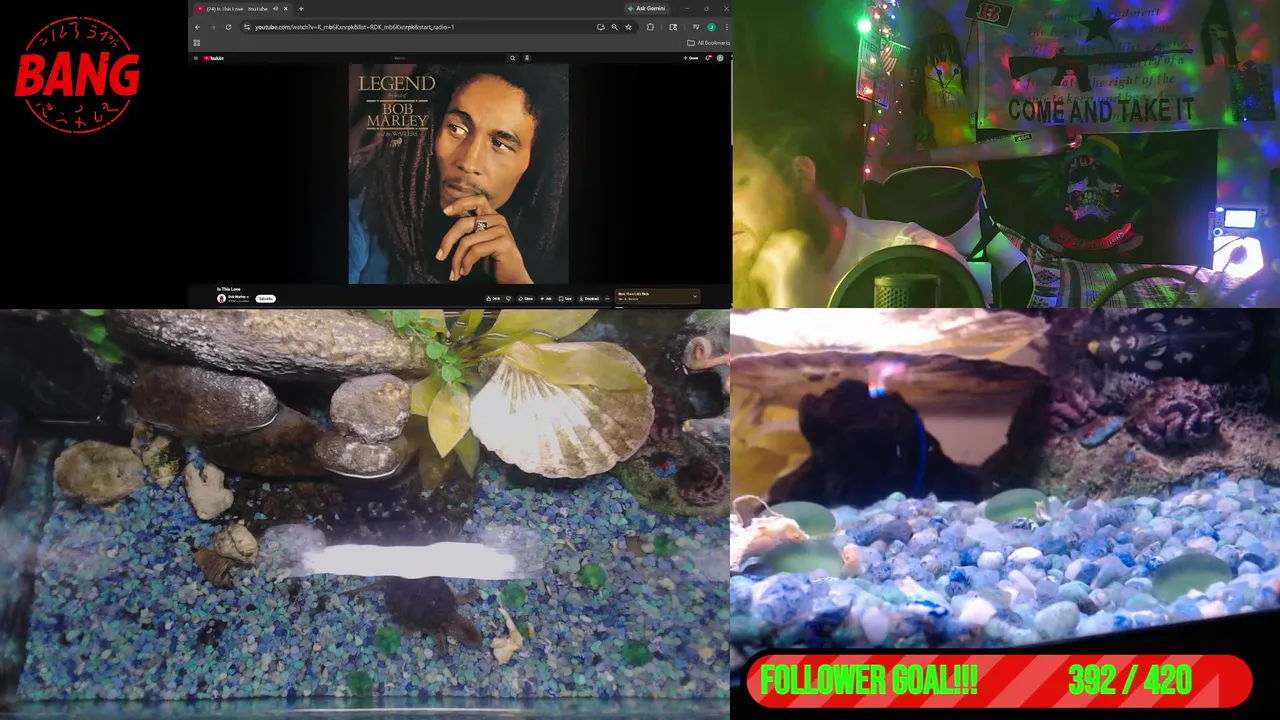Open the media control toolbar icon
This screenshot has height=720, width=1280.
click(696, 27)
